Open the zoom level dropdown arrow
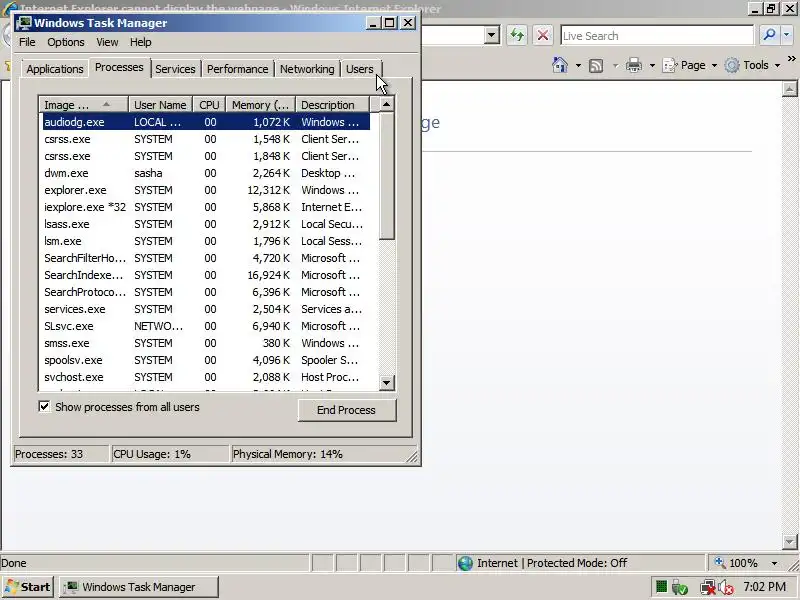Image resolution: width=800 pixels, height=600 pixels. [x=774, y=563]
